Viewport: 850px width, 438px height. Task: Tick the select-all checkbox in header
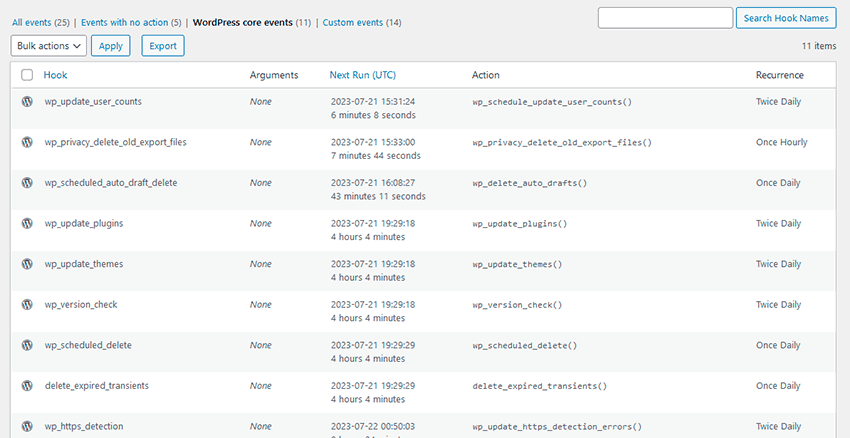(27, 75)
